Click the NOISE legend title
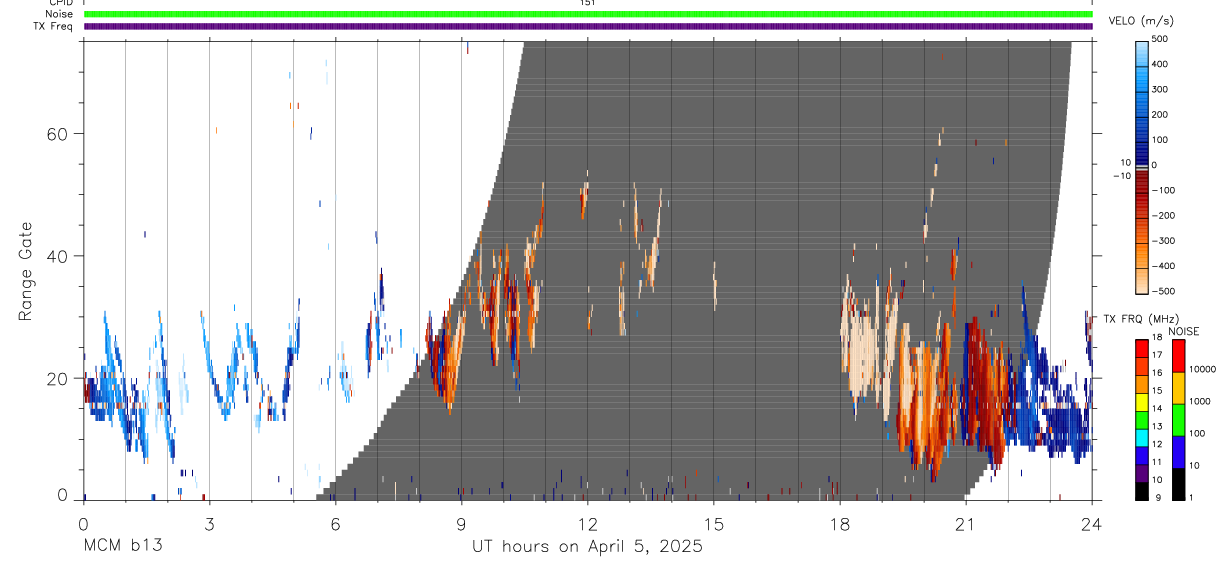 (x=1182, y=331)
